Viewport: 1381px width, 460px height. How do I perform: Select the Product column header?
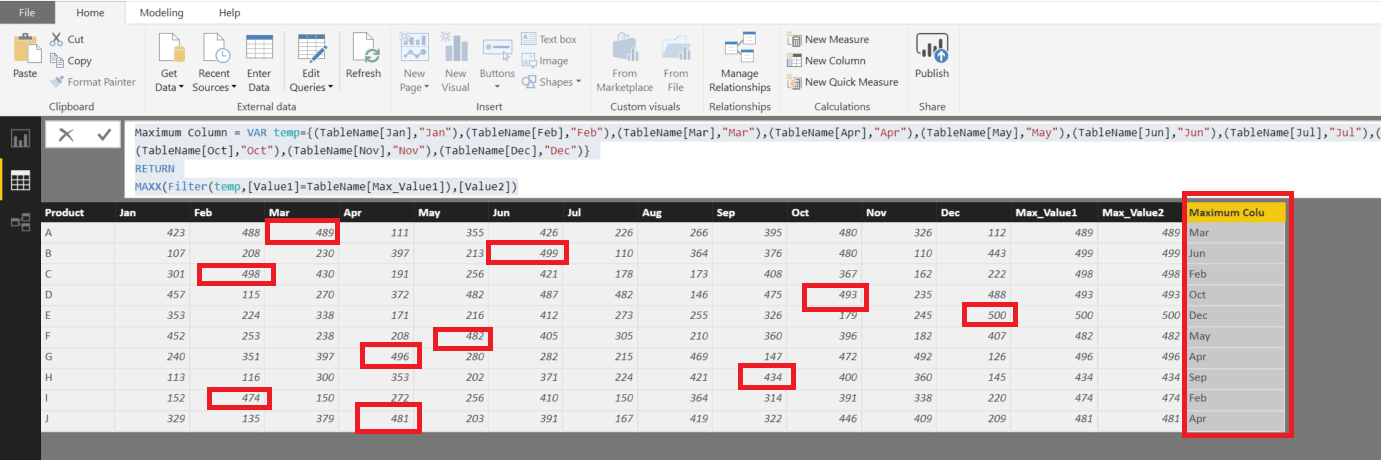point(78,212)
